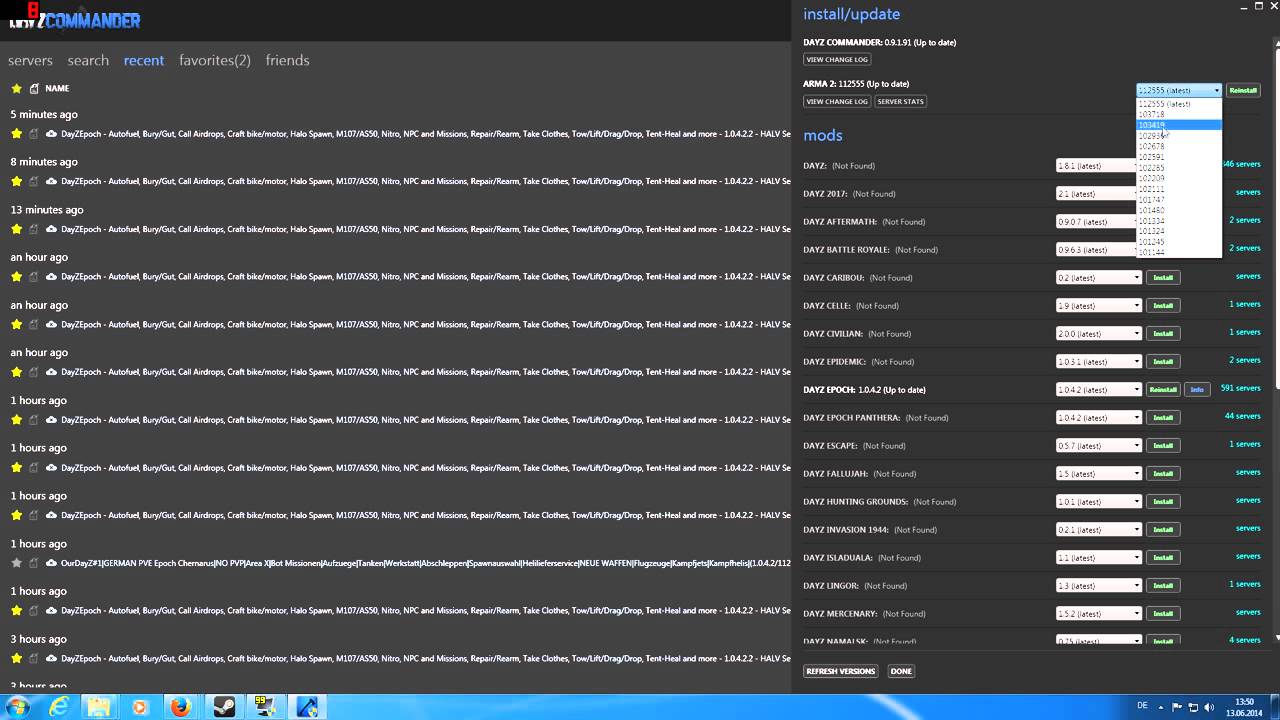Open Firefox from the taskbar

coord(180,707)
